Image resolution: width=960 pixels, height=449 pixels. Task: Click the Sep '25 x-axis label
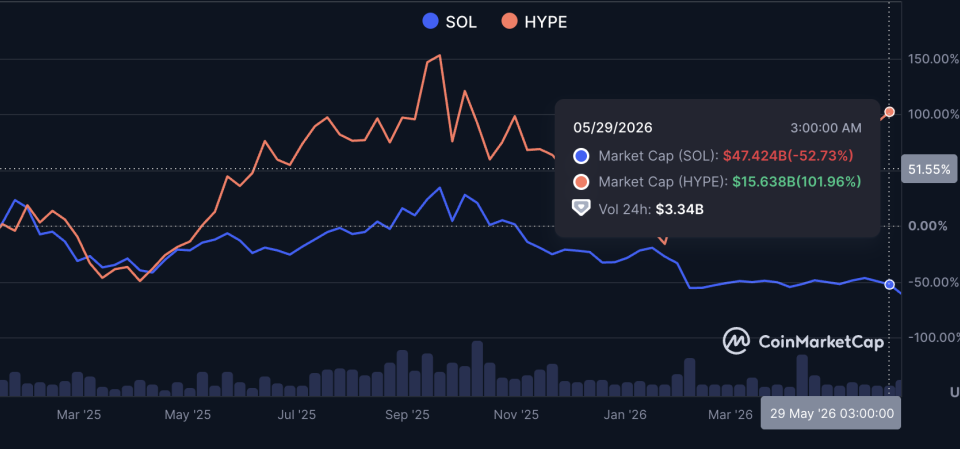pyautogui.click(x=407, y=415)
